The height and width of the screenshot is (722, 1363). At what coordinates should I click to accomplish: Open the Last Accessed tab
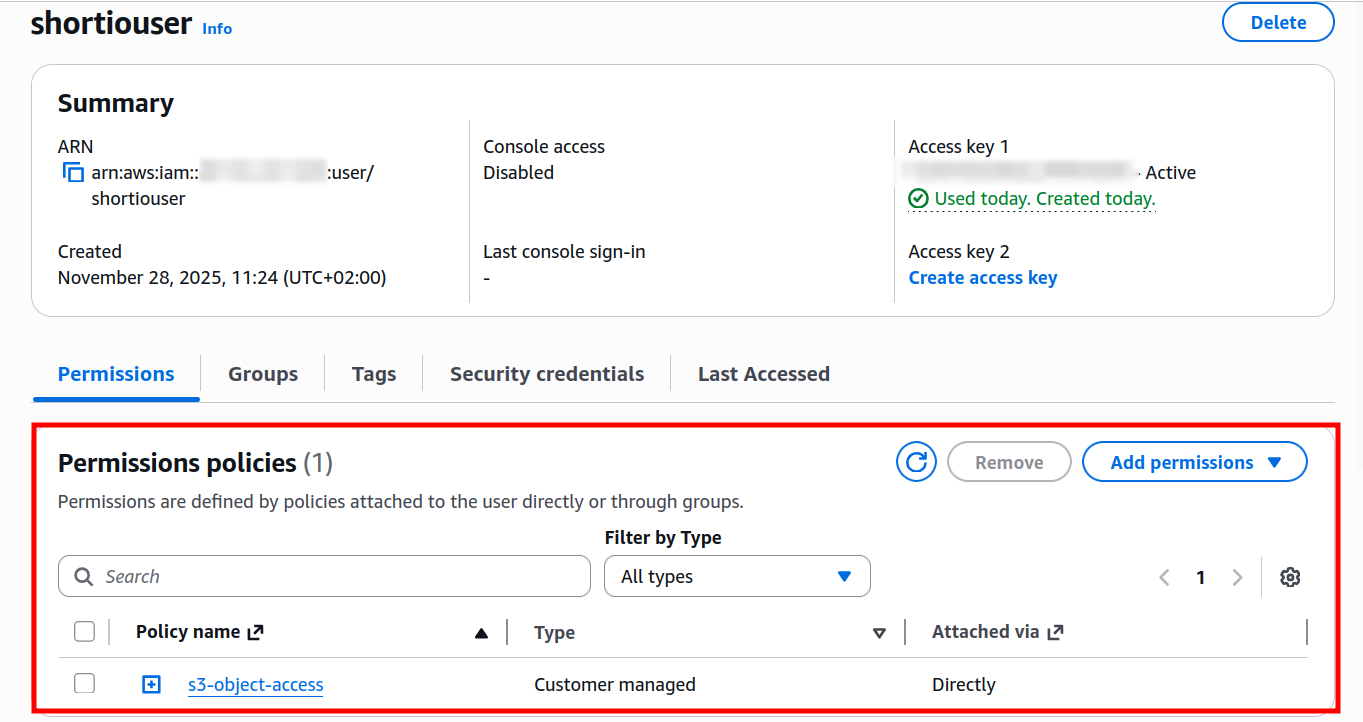coord(763,373)
